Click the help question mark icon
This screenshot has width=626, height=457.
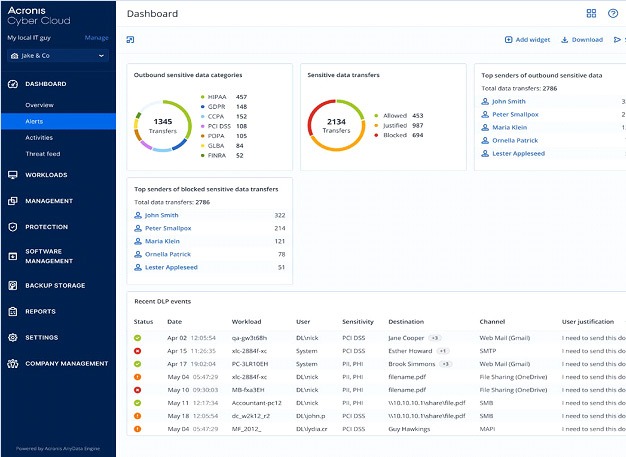point(612,14)
